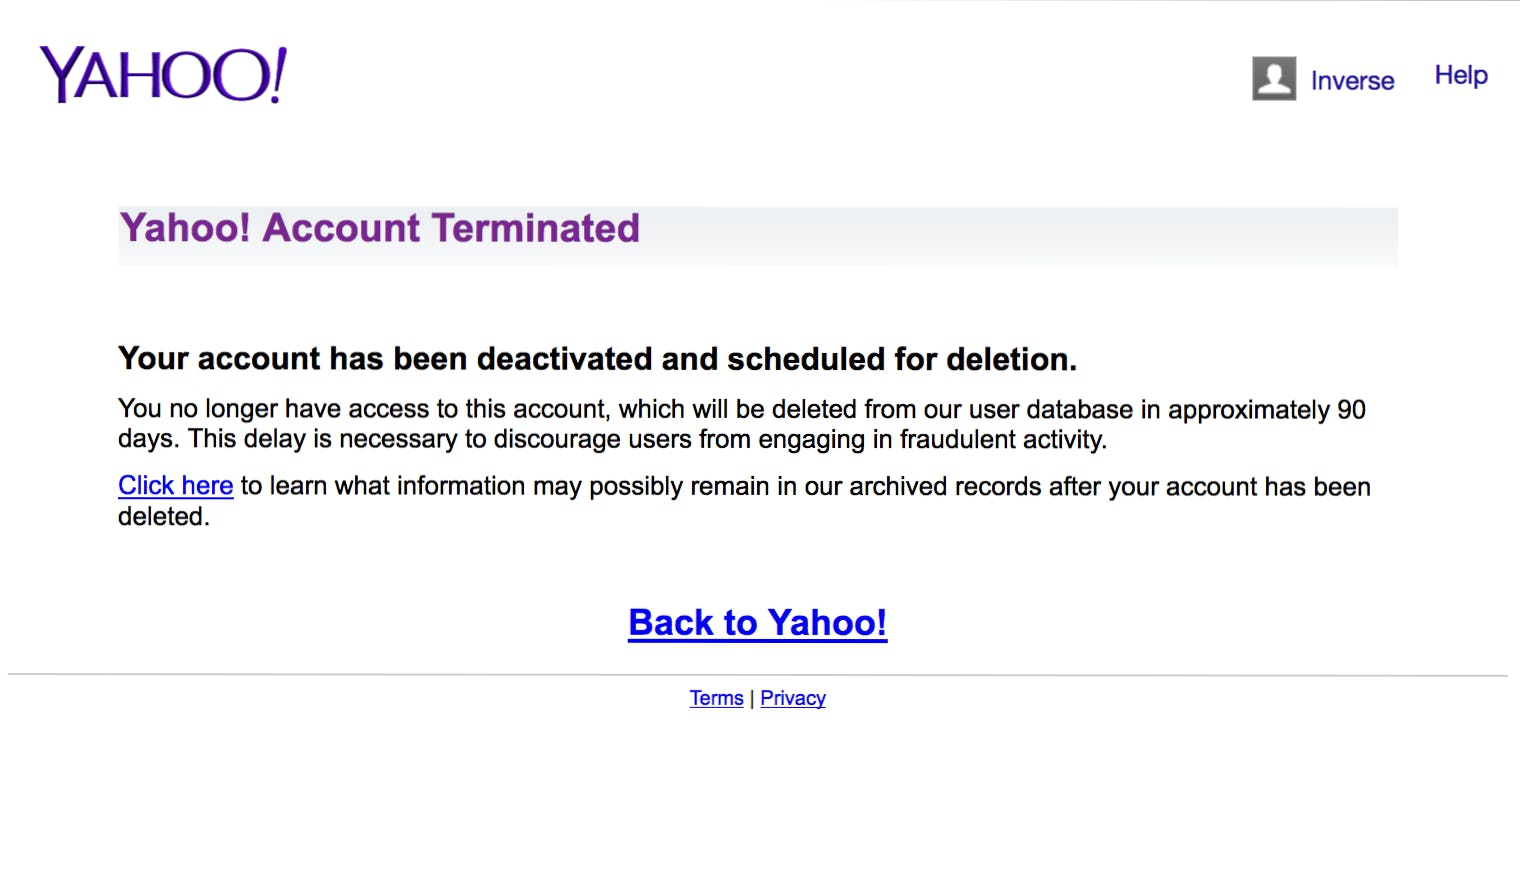
Task: Open the Privacy footer link
Action: (793, 698)
